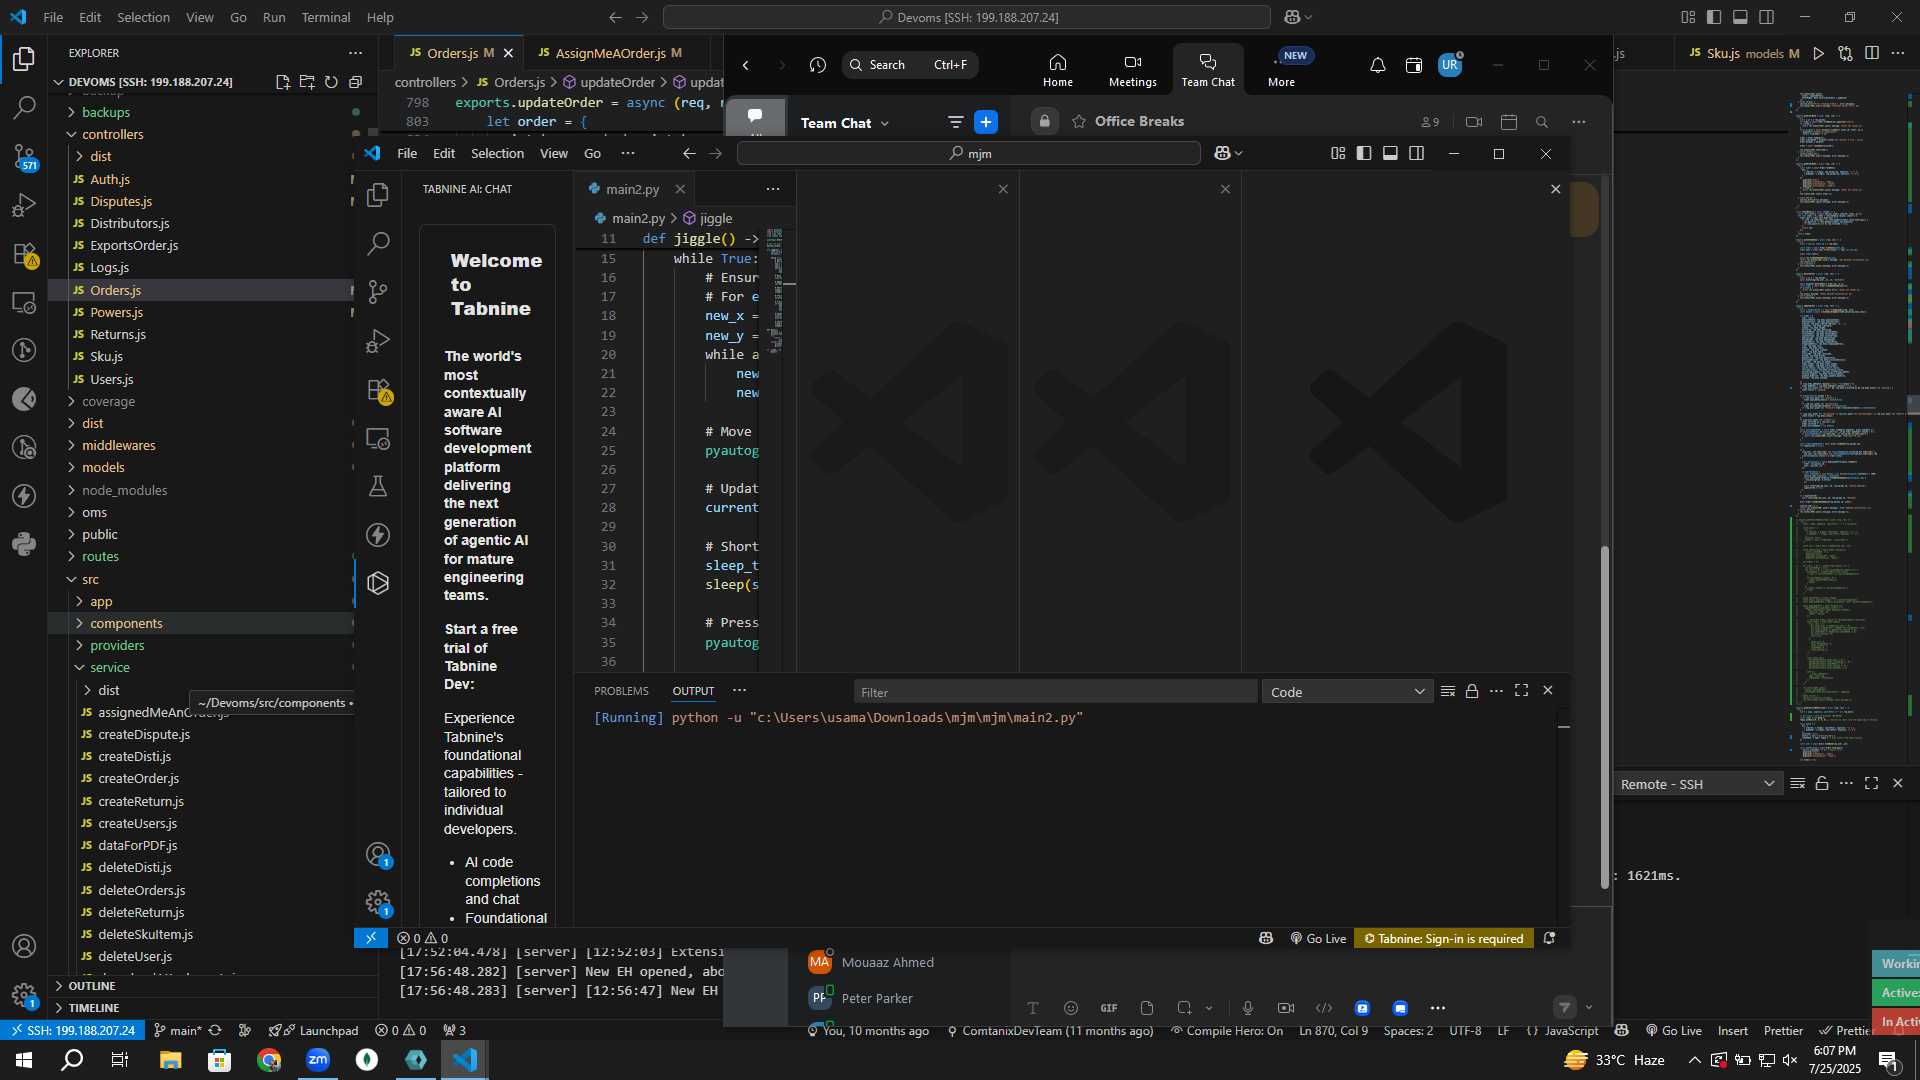Image resolution: width=1920 pixels, height=1080 pixels.
Task: Open Meetings tab in Zoom
Action: pyautogui.click(x=1132, y=70)
